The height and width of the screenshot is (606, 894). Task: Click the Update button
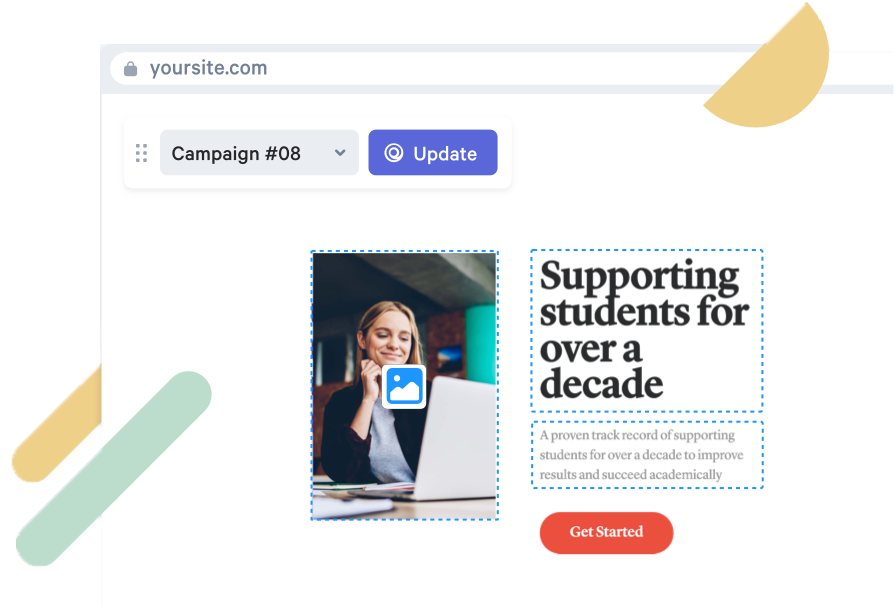[x=433, y=152]
